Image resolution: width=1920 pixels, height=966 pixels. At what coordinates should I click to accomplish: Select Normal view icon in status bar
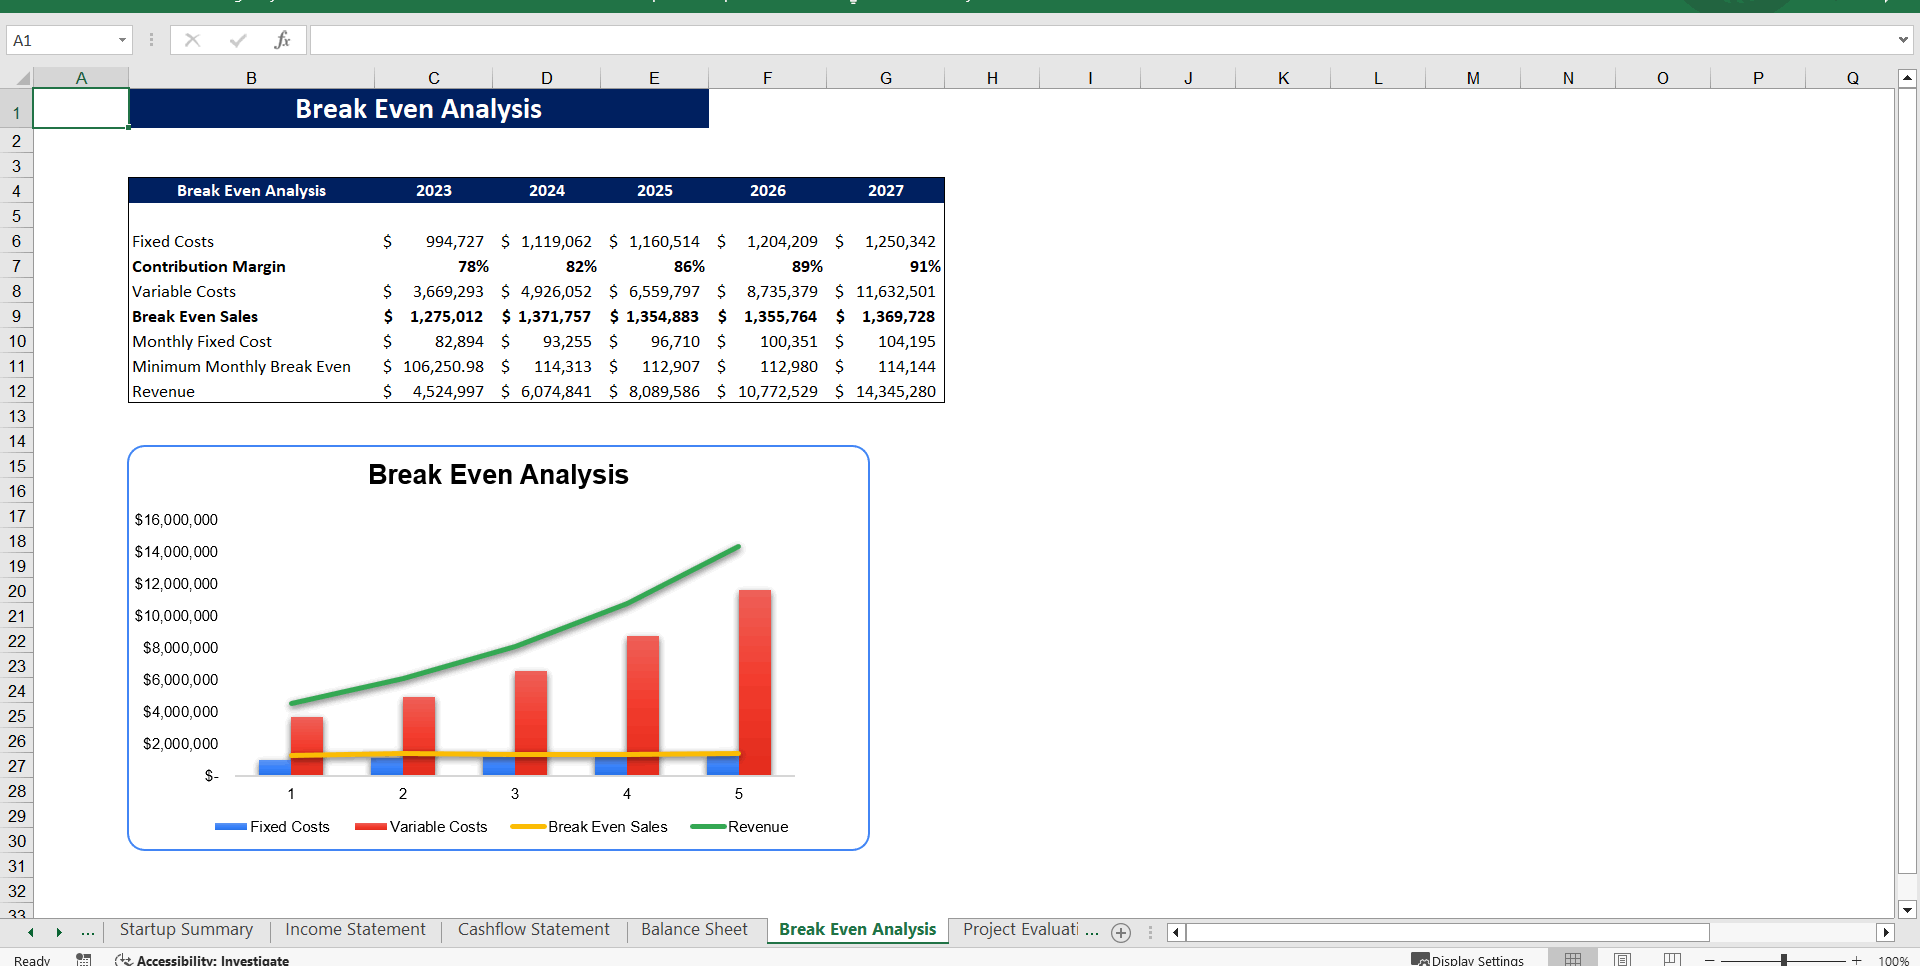tap(1572, 957)
